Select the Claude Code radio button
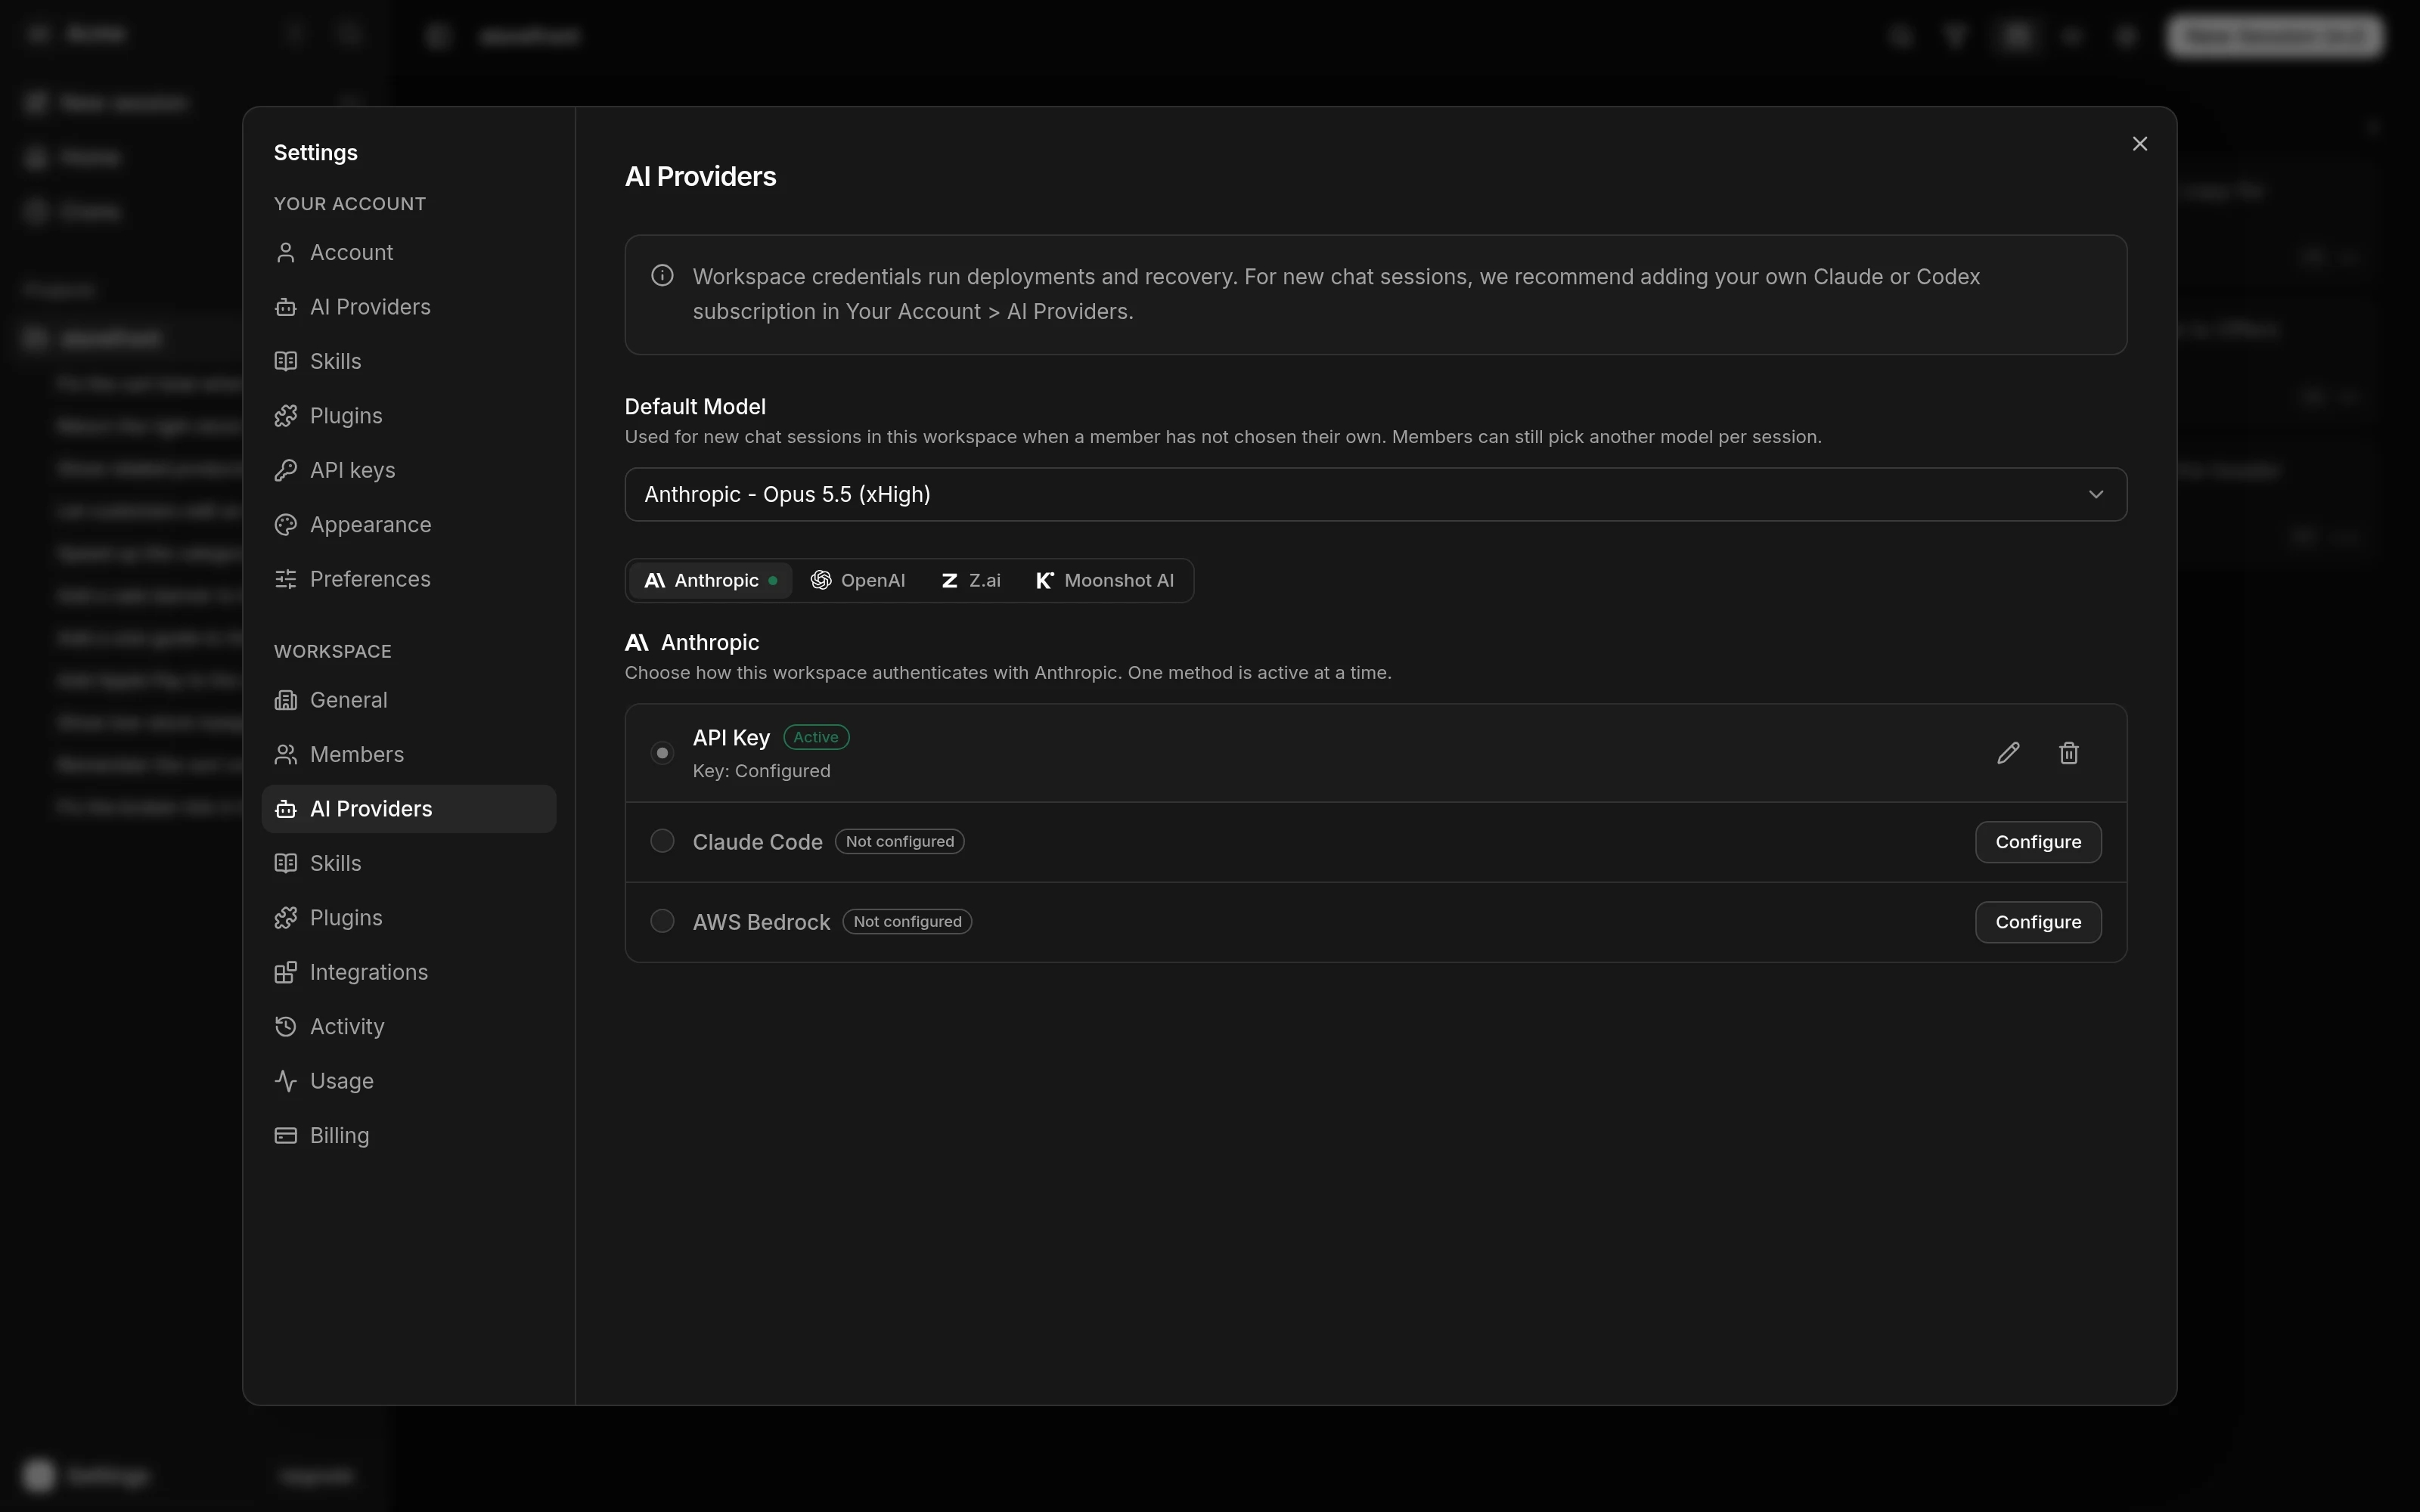 point(662,841)
